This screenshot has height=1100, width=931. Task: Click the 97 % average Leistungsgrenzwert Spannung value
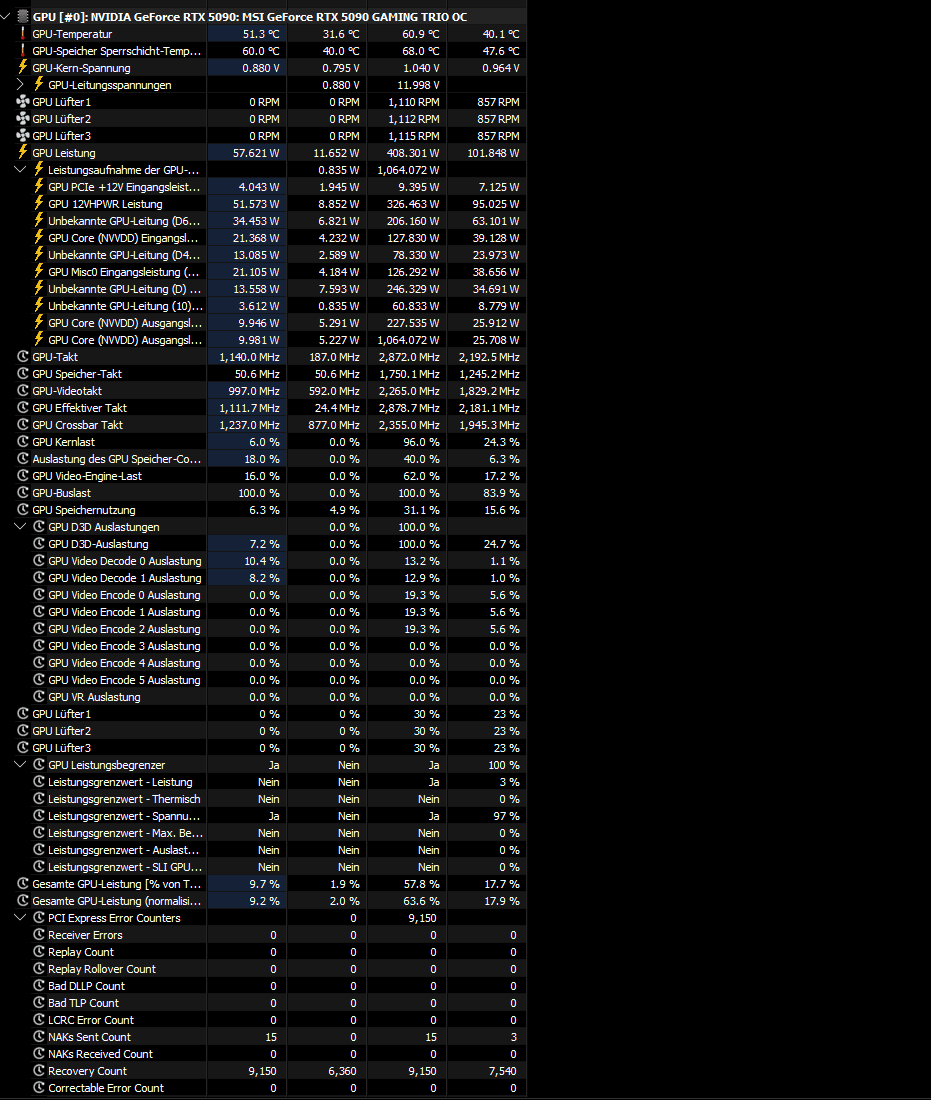[x=506, y=816]
